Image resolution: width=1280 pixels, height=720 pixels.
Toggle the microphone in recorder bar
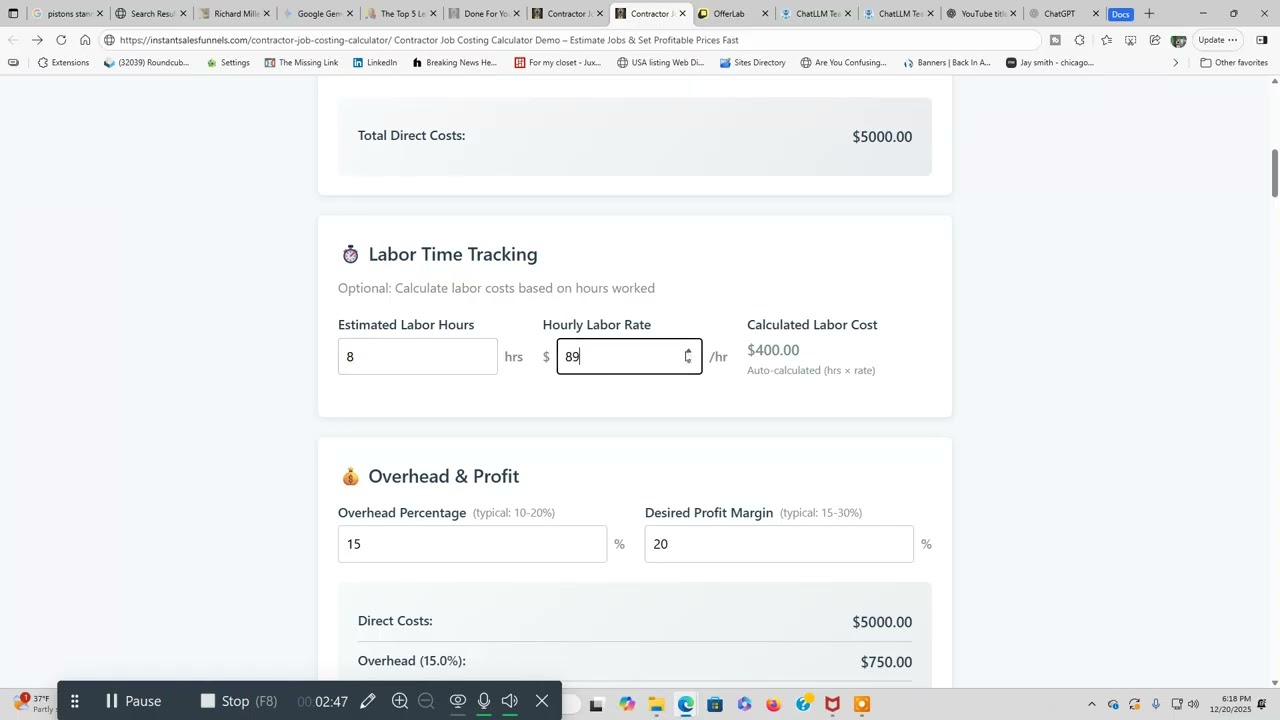point(484,701)
